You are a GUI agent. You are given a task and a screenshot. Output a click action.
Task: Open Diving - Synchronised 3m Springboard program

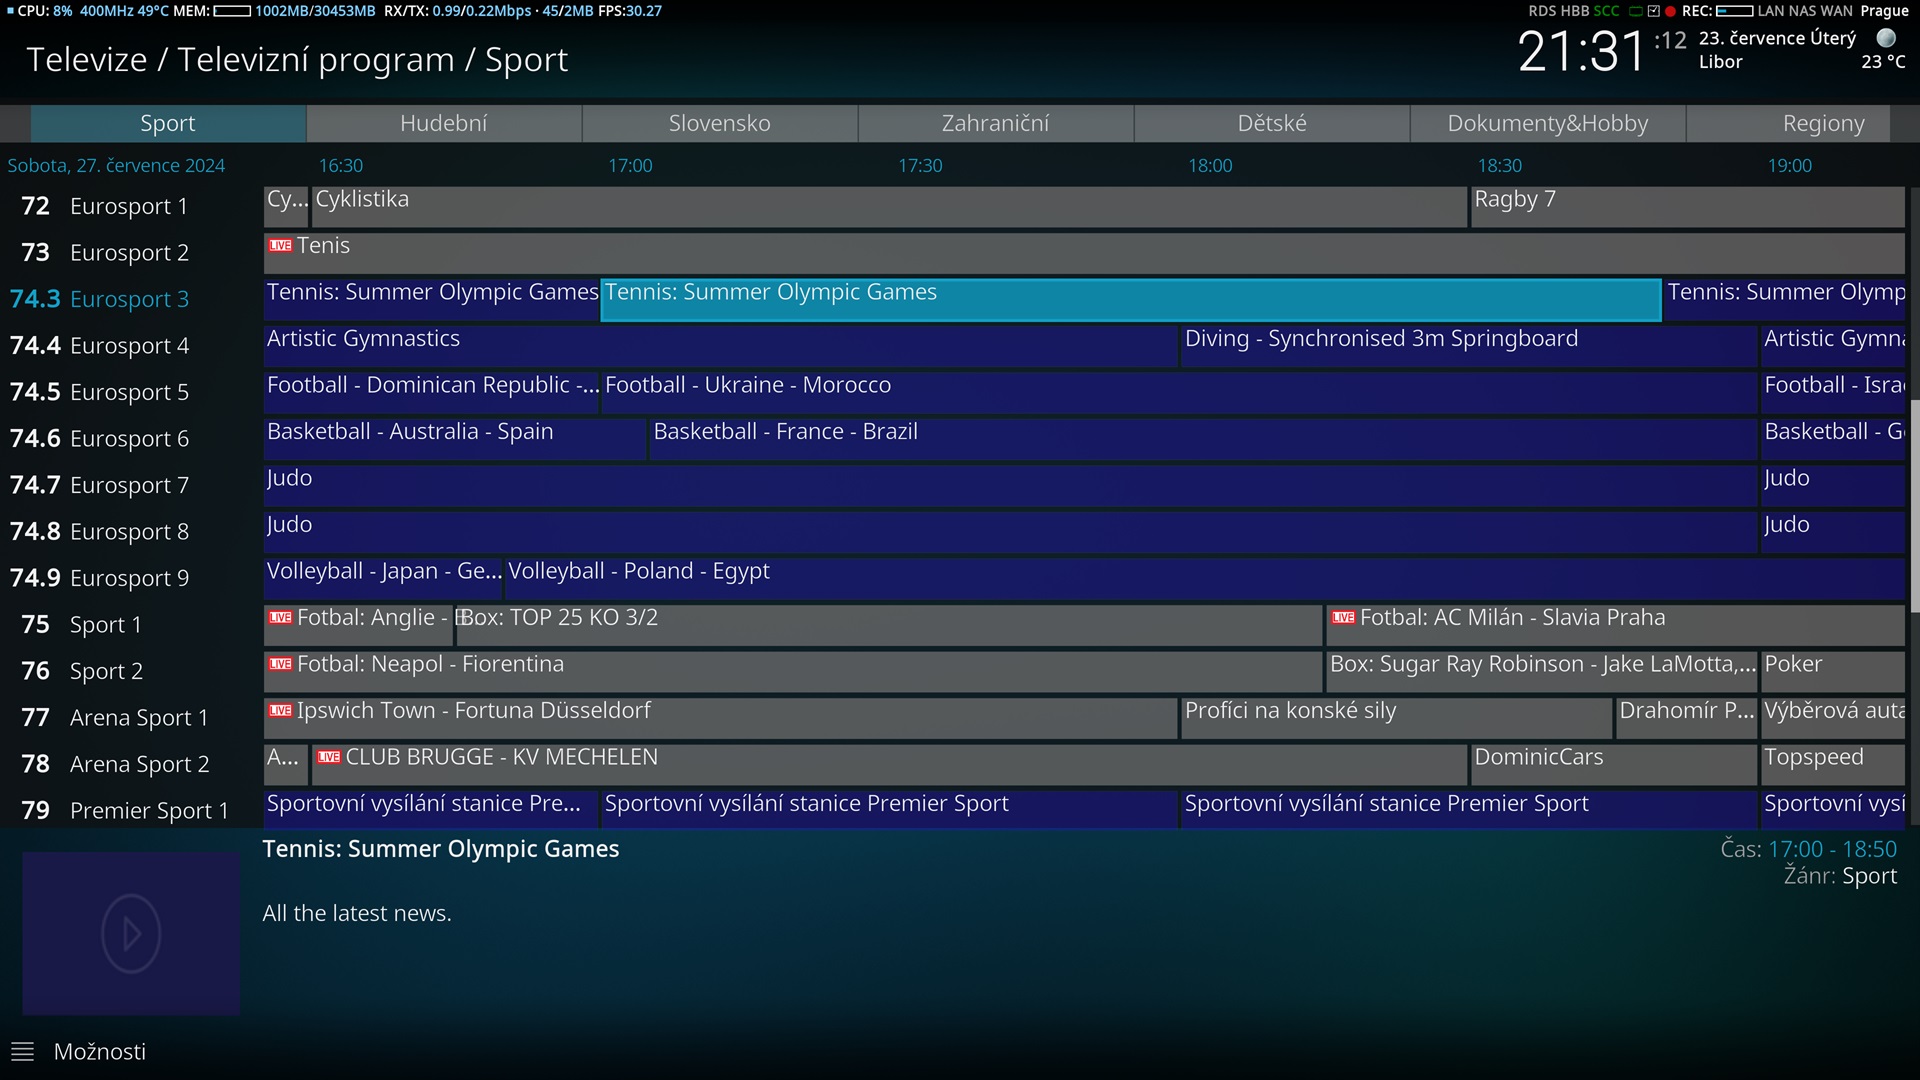click(1380, 339)
